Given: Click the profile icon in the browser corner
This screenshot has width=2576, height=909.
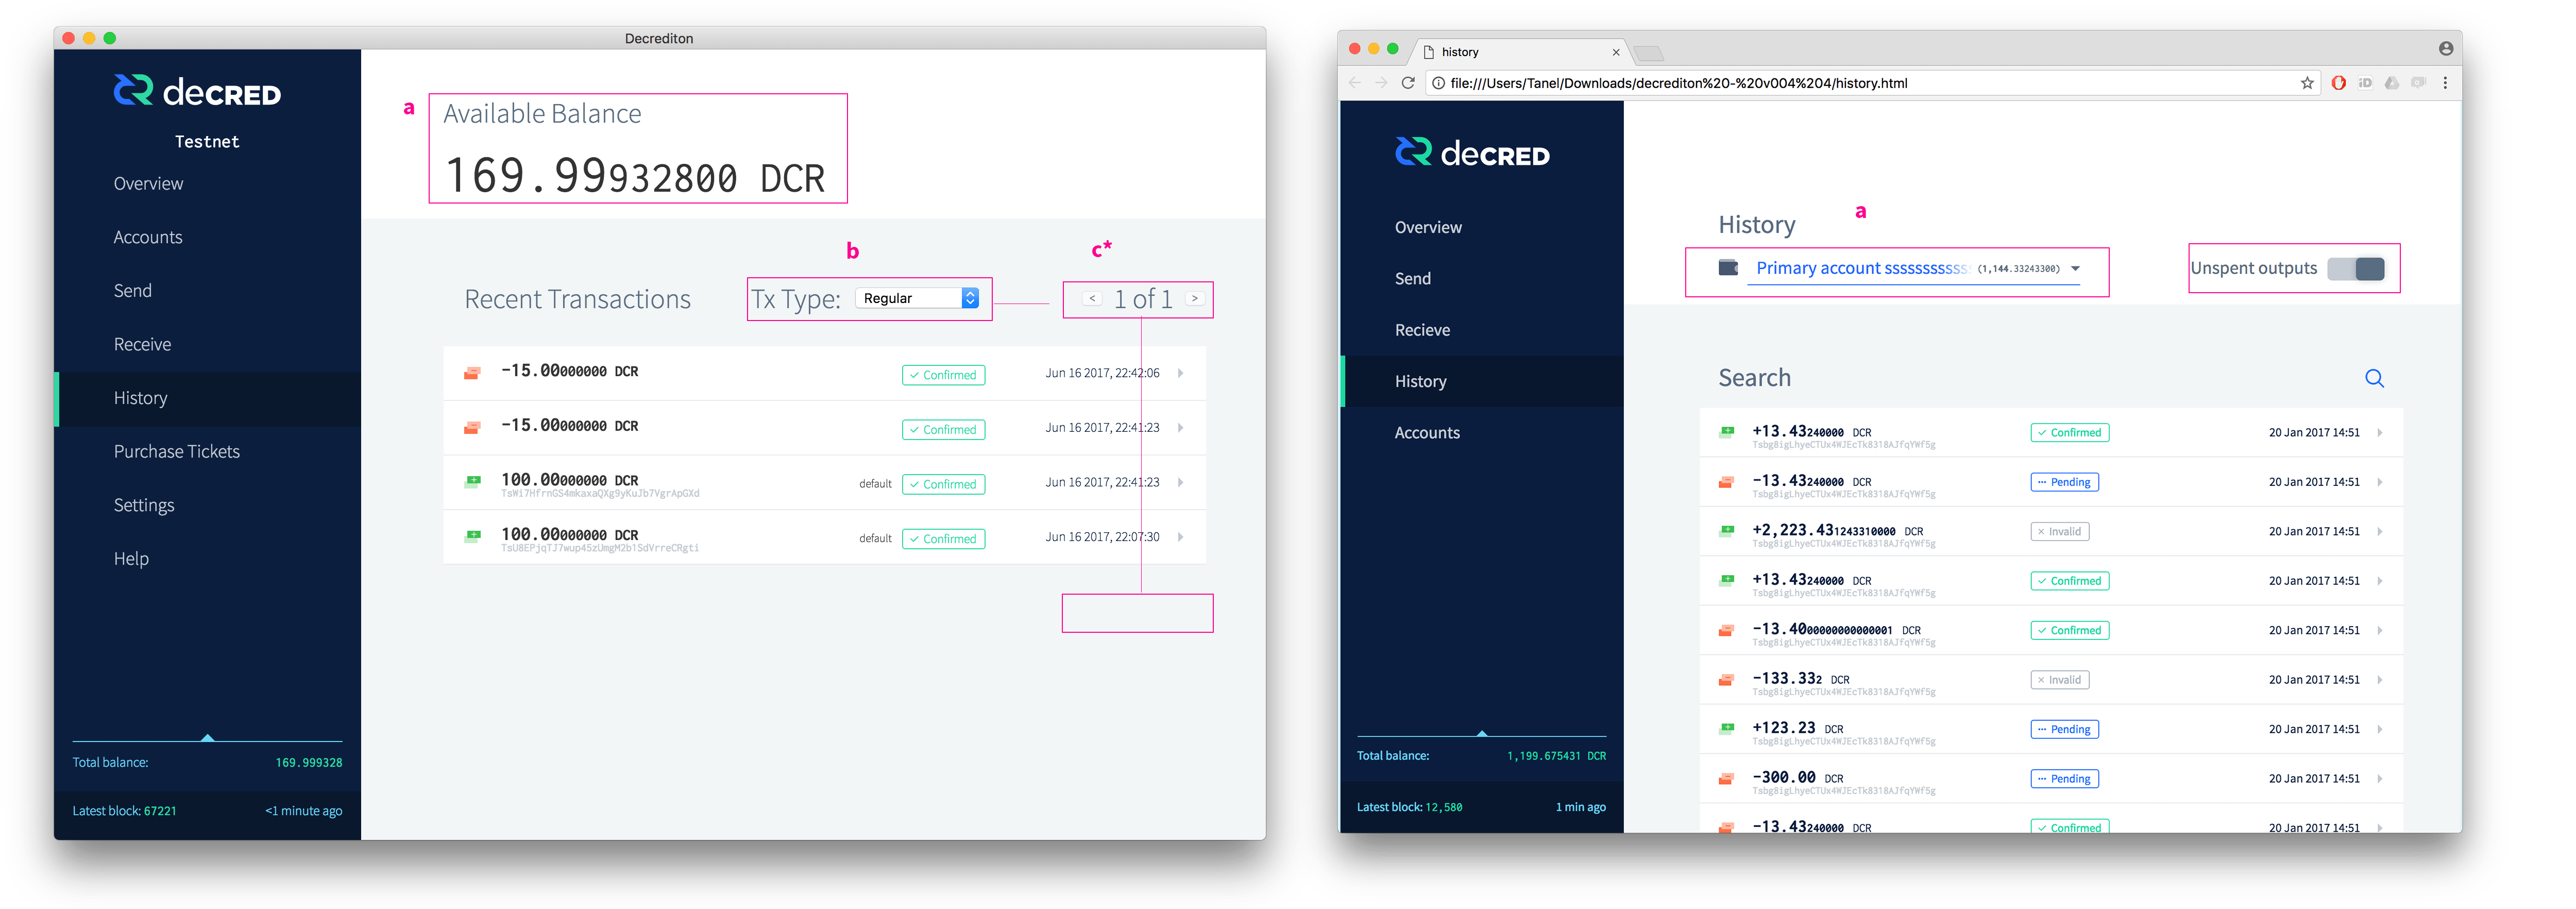Looking at the screenshot, I should click(2446, 48).
